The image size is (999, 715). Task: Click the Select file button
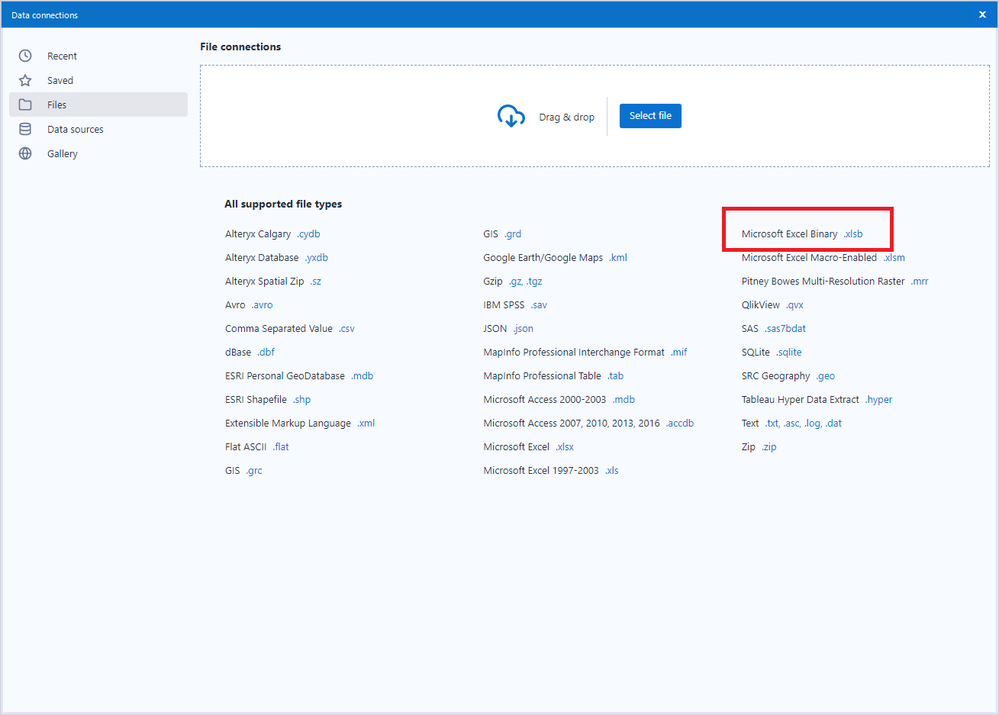(x=650, y=116)
